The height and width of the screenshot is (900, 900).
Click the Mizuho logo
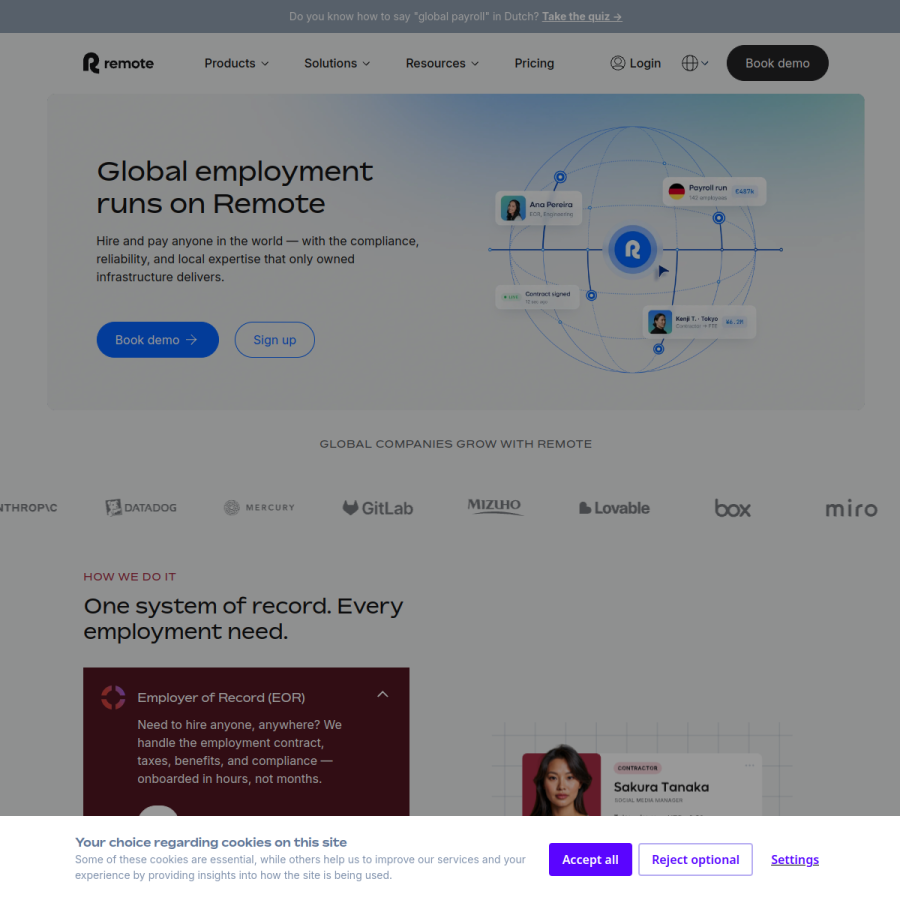point(495,506)
